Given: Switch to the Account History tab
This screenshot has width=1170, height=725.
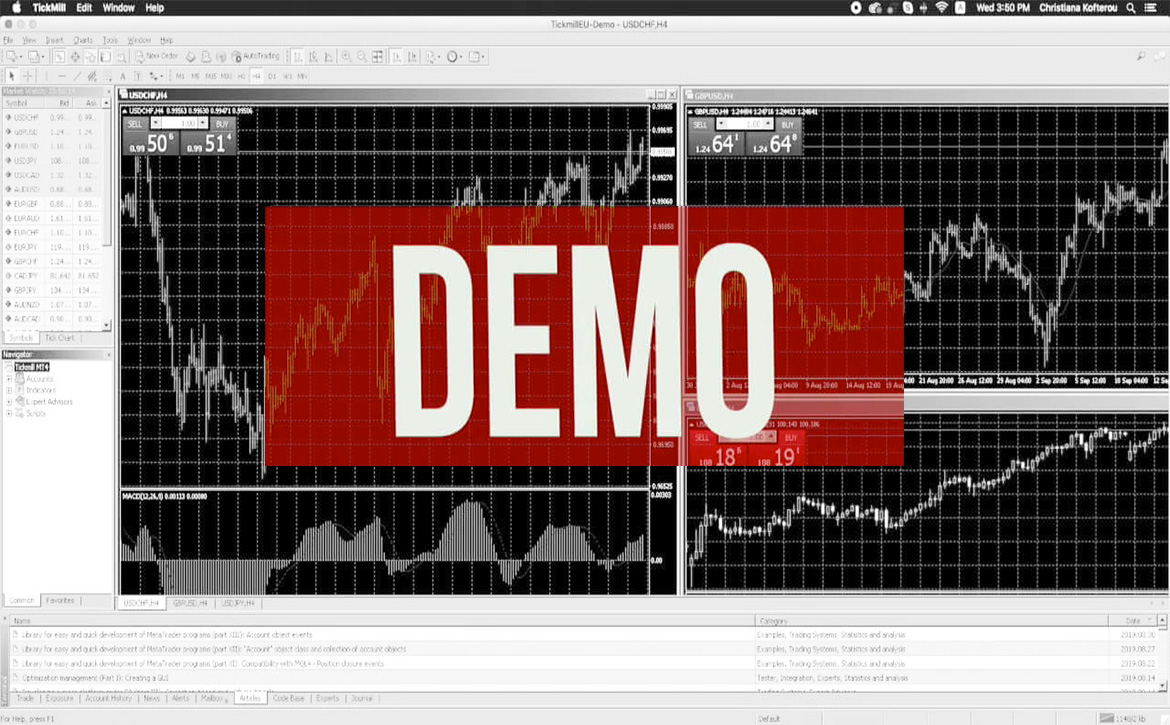Looking at the screenshot, I should tap(108, 699).
